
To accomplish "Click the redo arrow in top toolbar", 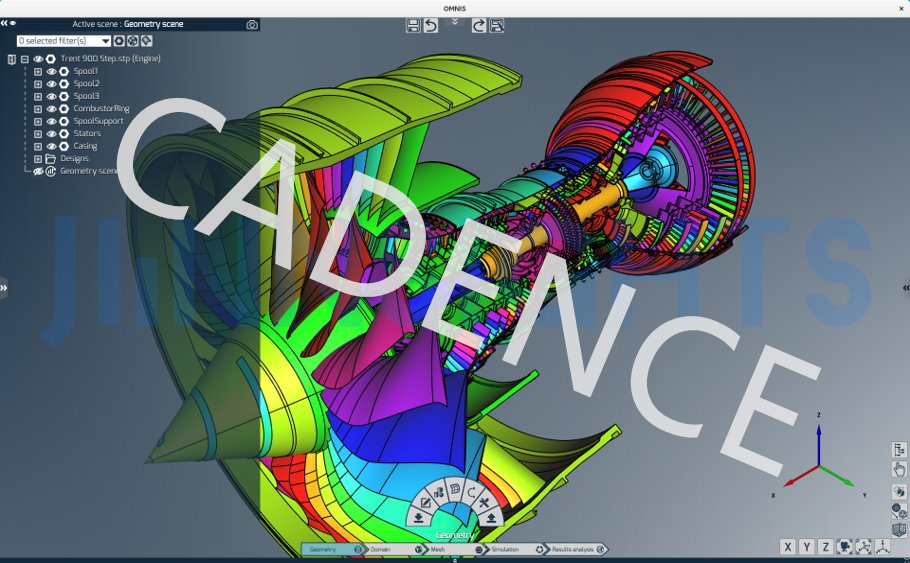I will click(x=479, y=25).
